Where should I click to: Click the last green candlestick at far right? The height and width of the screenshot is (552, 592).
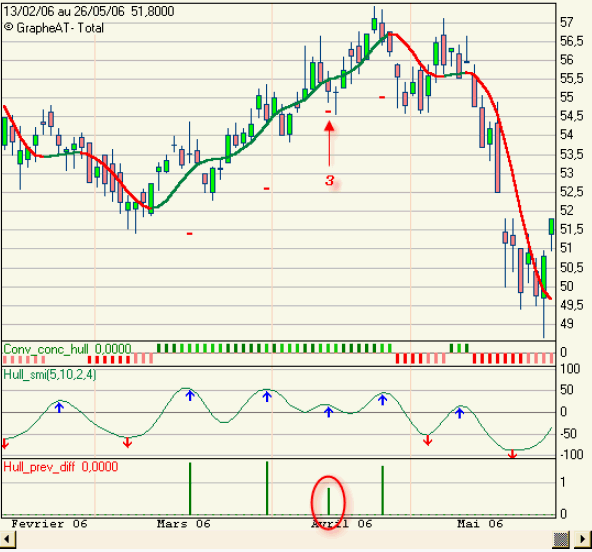pyautogui.click(x=552, y=227)
